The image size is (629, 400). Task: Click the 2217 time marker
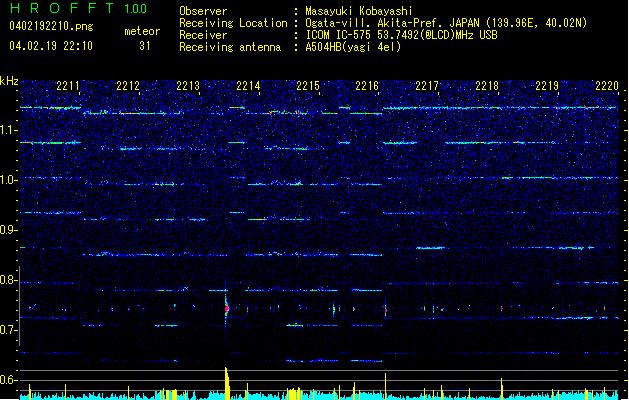427,85
